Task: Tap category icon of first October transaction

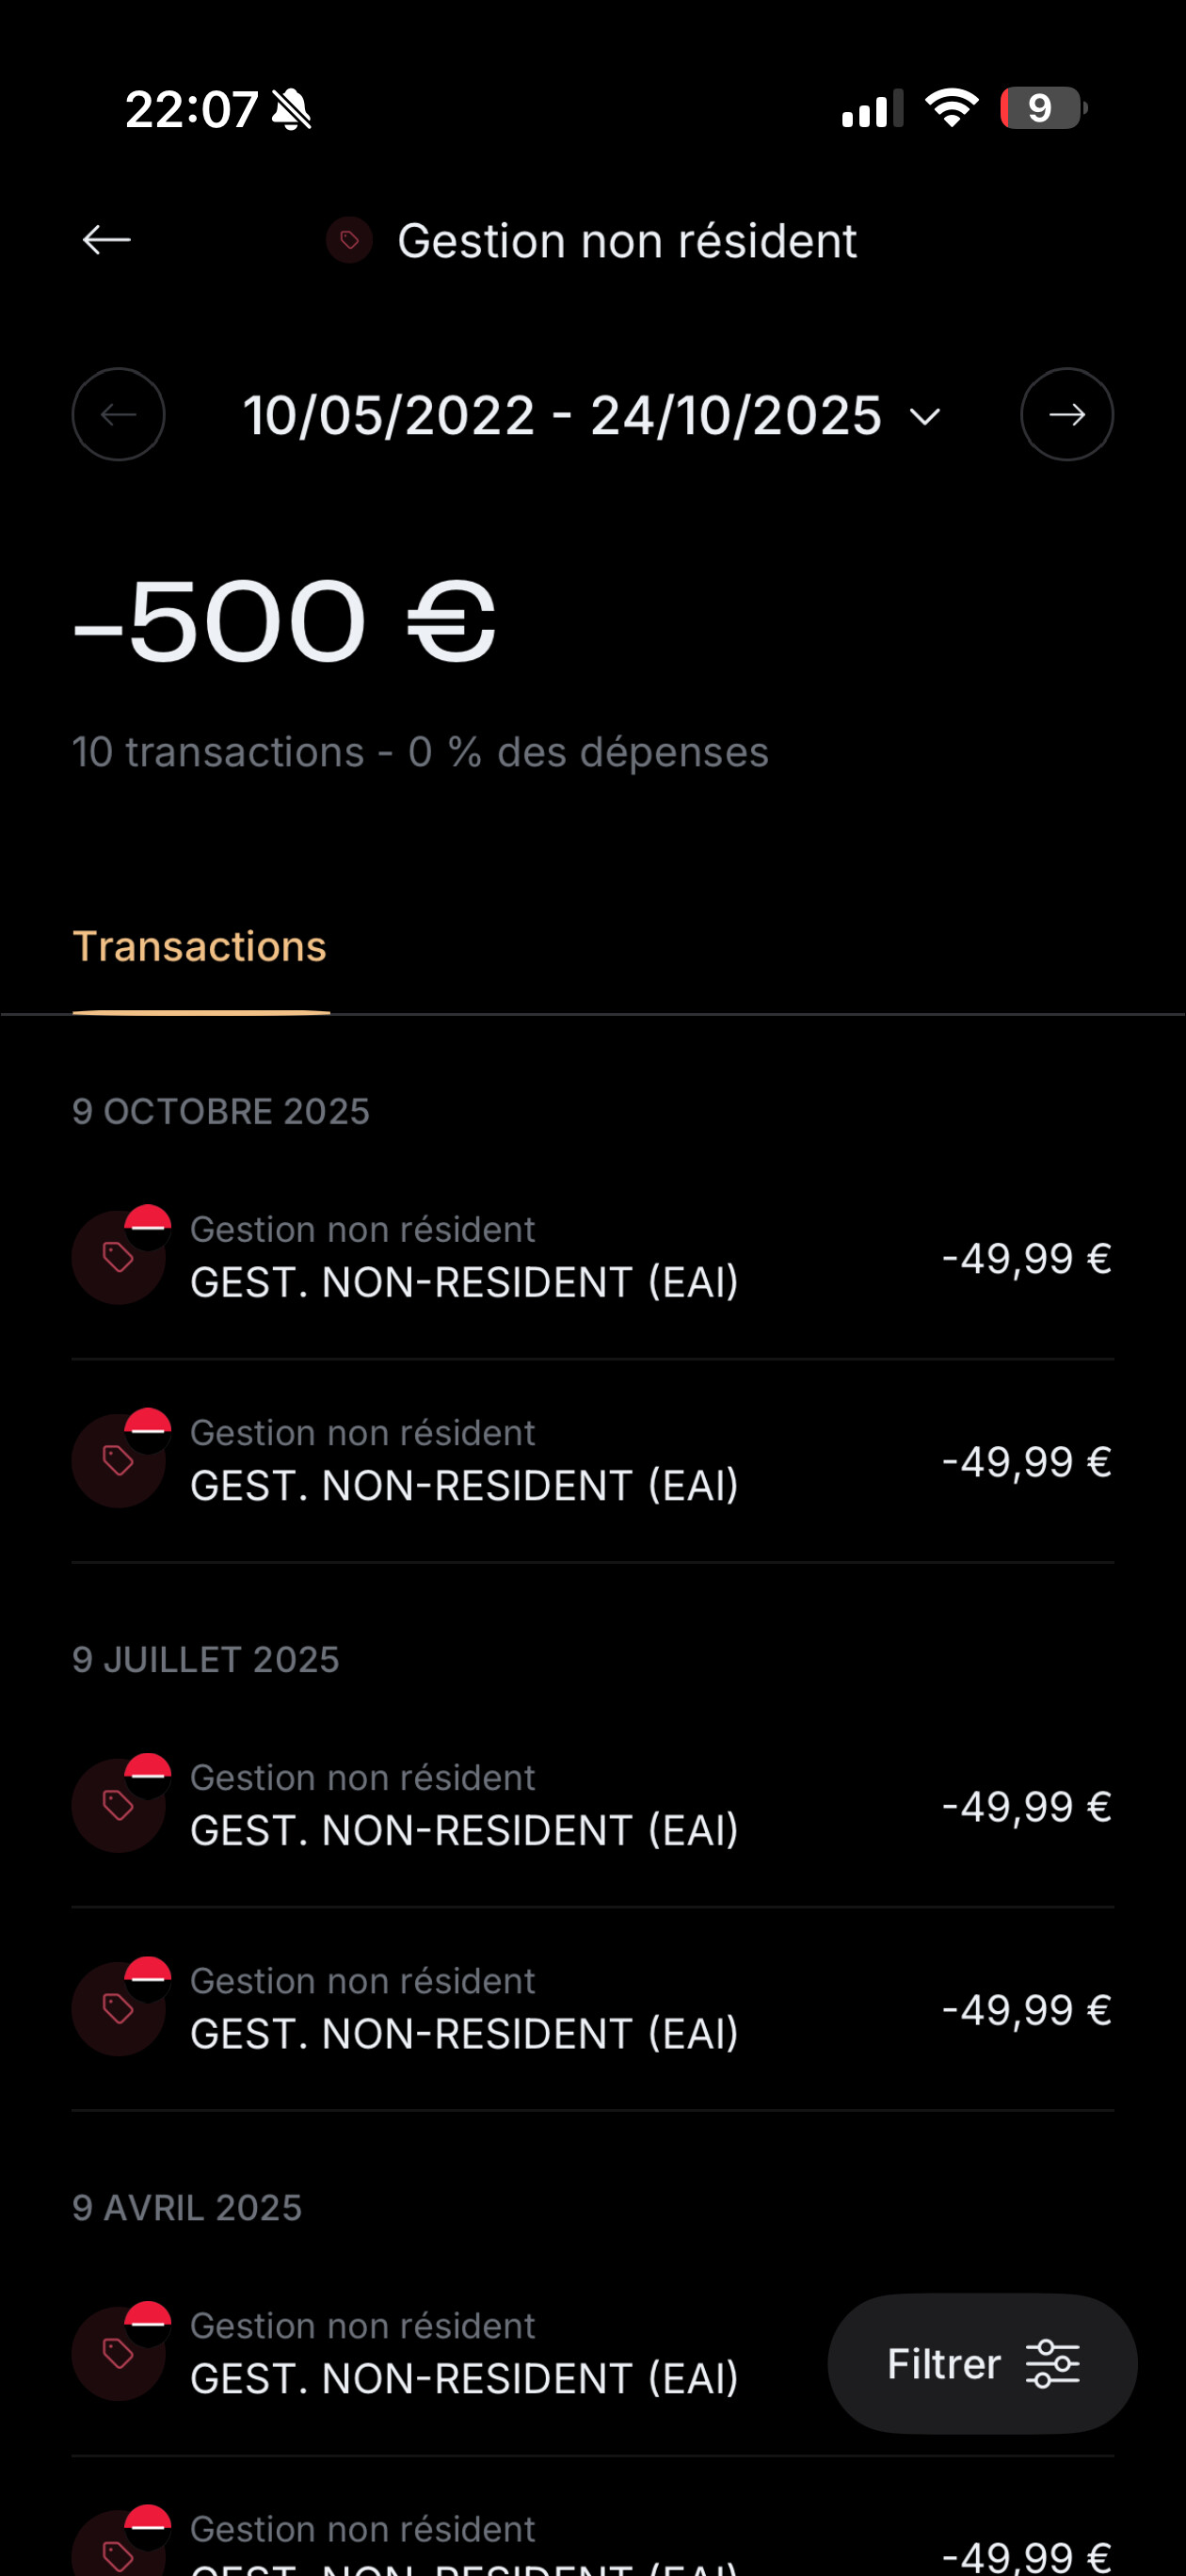Action: [118, 1258]
